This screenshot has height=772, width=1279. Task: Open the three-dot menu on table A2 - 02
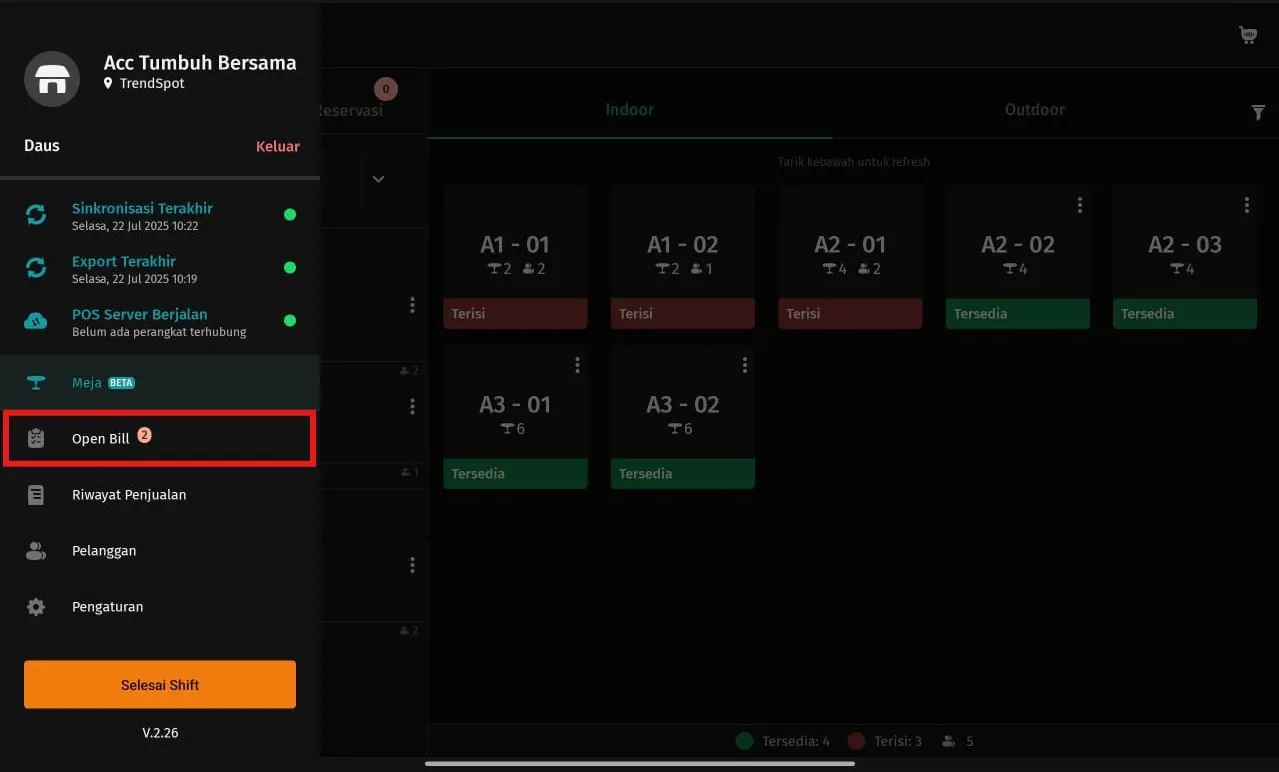(x=1080, y=205)
